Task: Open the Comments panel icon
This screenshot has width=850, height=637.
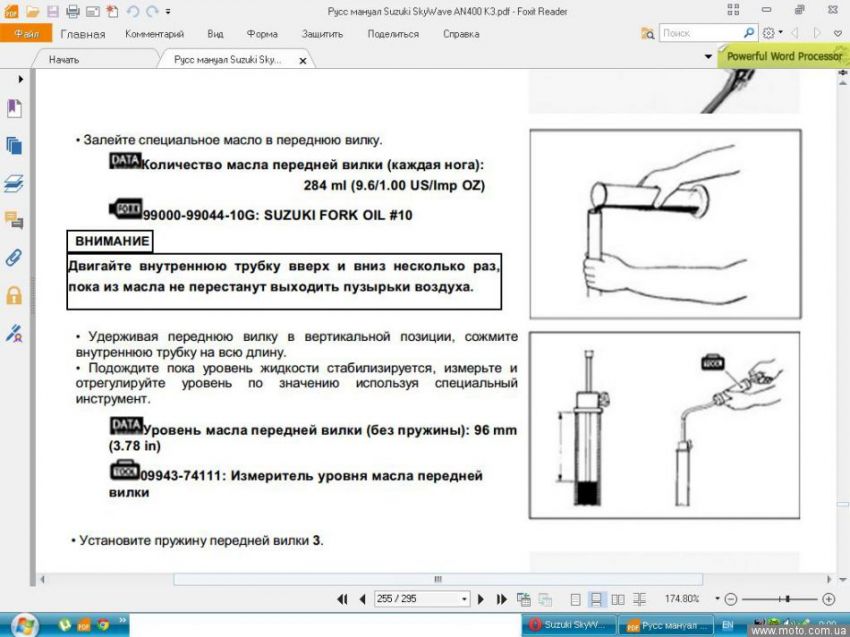Action: [14, 220]
